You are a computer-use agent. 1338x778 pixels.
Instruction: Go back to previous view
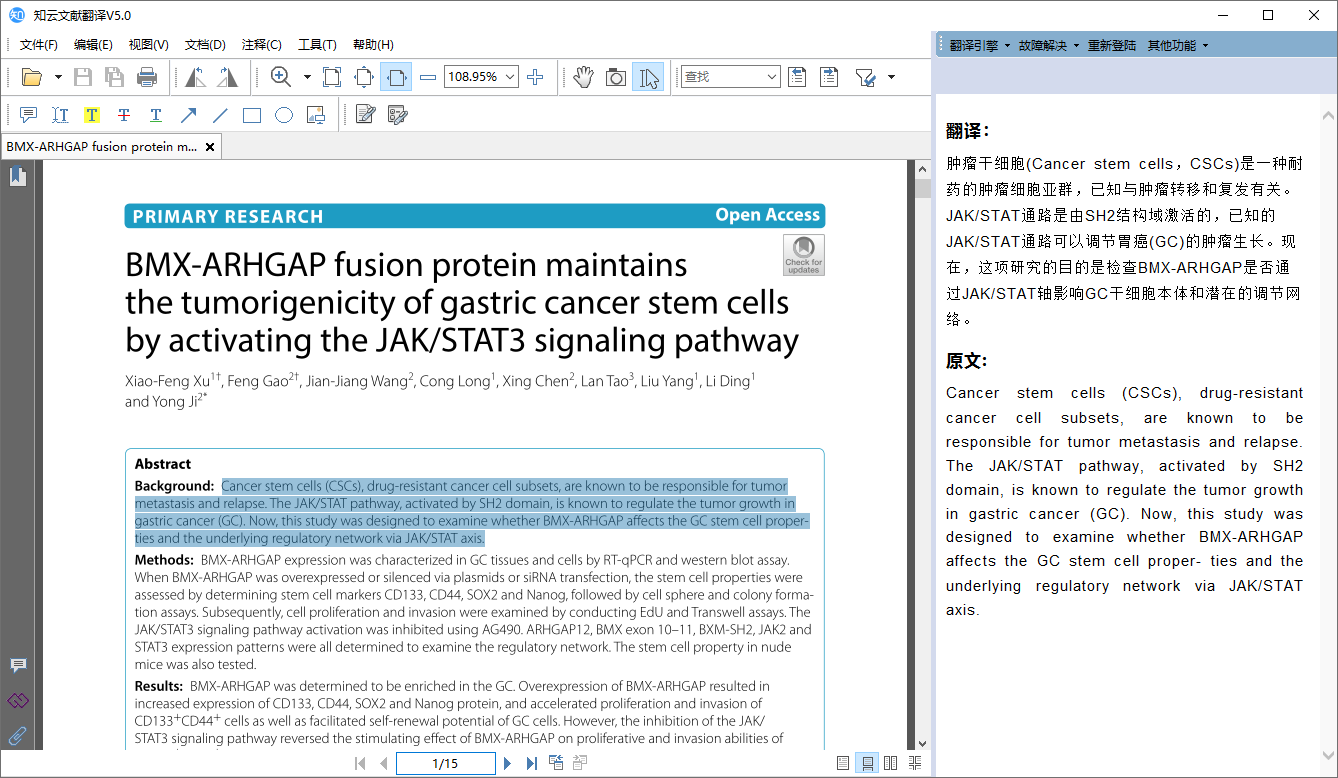(556, 763)
